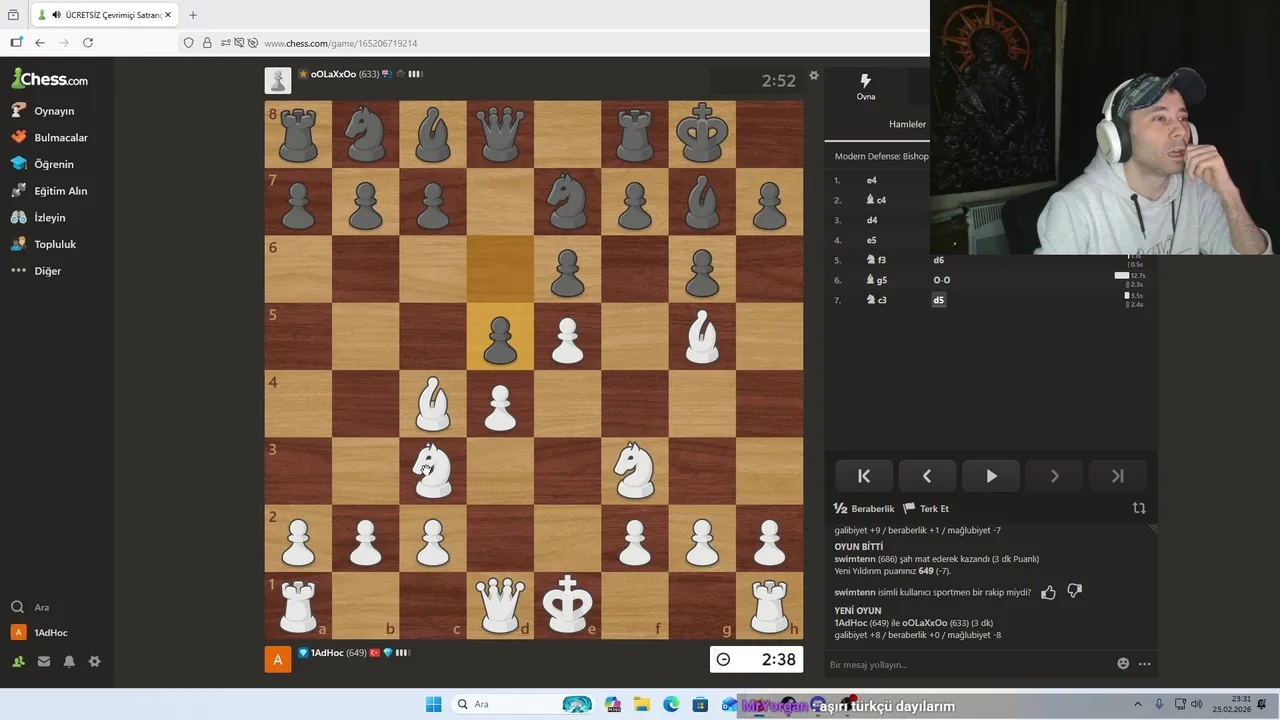Open the chat more options dots
Screen dimensions: 1280x720
1145,663
